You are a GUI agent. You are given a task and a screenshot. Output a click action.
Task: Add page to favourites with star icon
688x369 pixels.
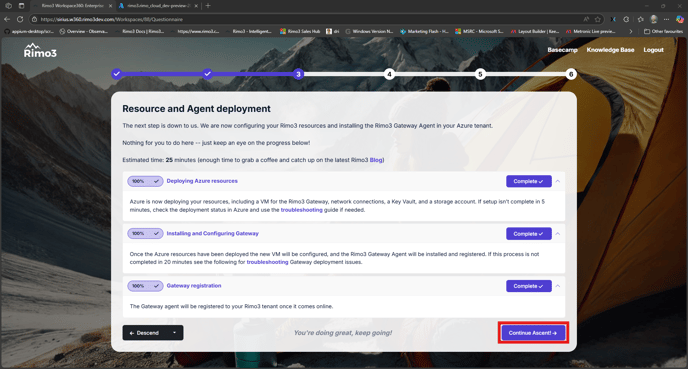click(x=598, y=19)
